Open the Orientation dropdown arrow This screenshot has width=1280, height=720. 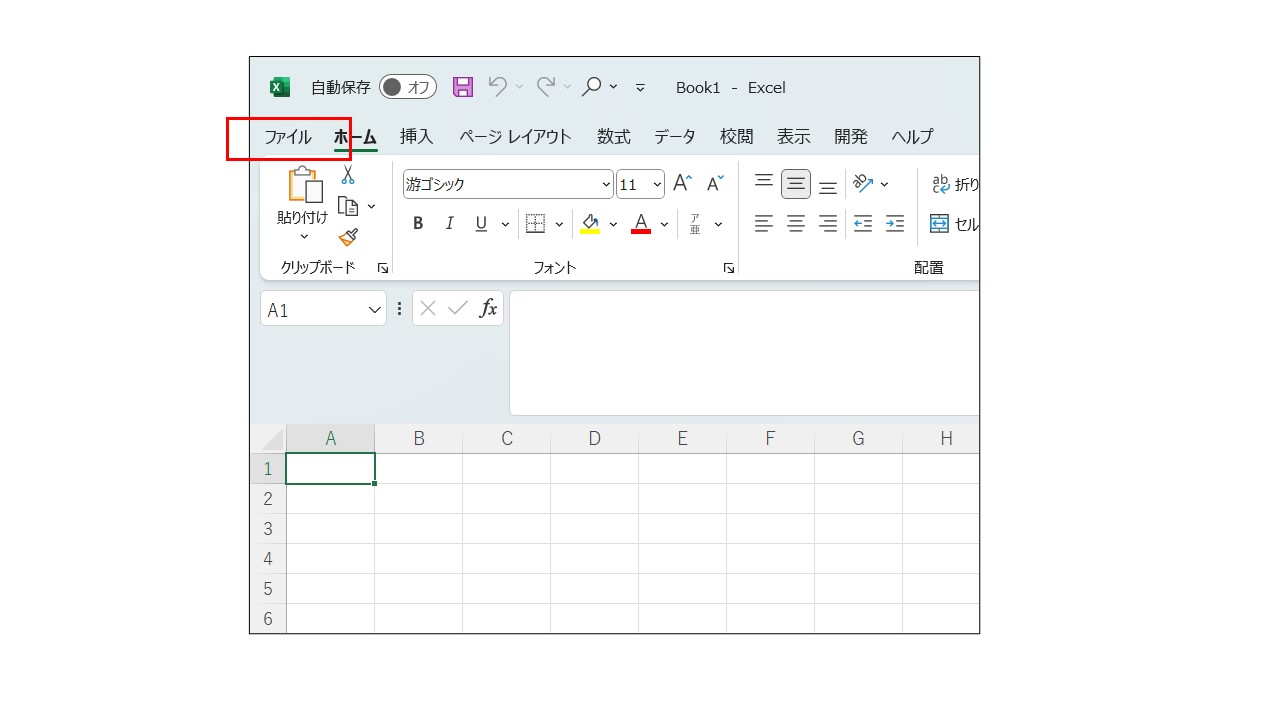click(884, 185)
